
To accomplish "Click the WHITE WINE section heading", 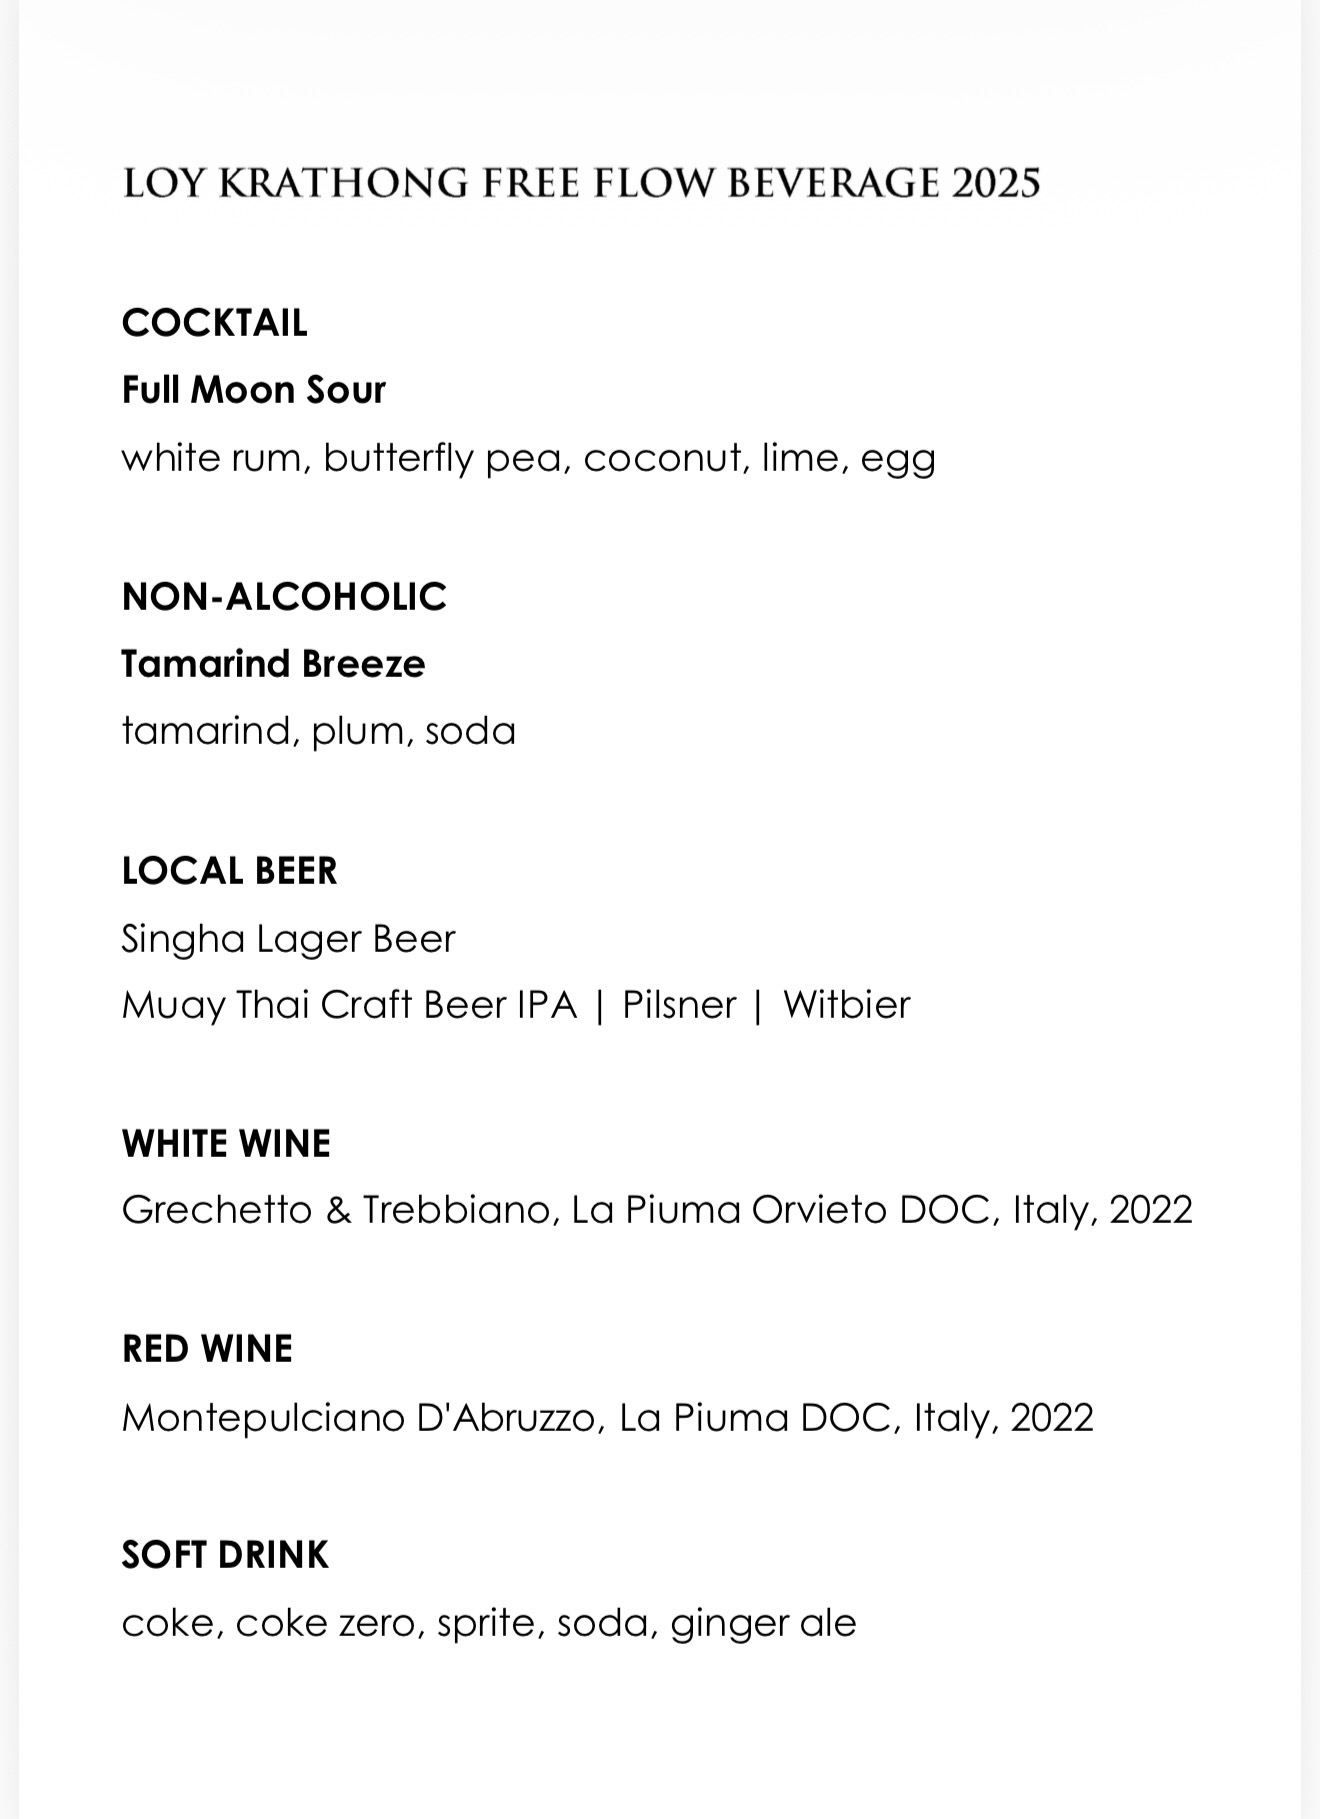I will 226,1144.
